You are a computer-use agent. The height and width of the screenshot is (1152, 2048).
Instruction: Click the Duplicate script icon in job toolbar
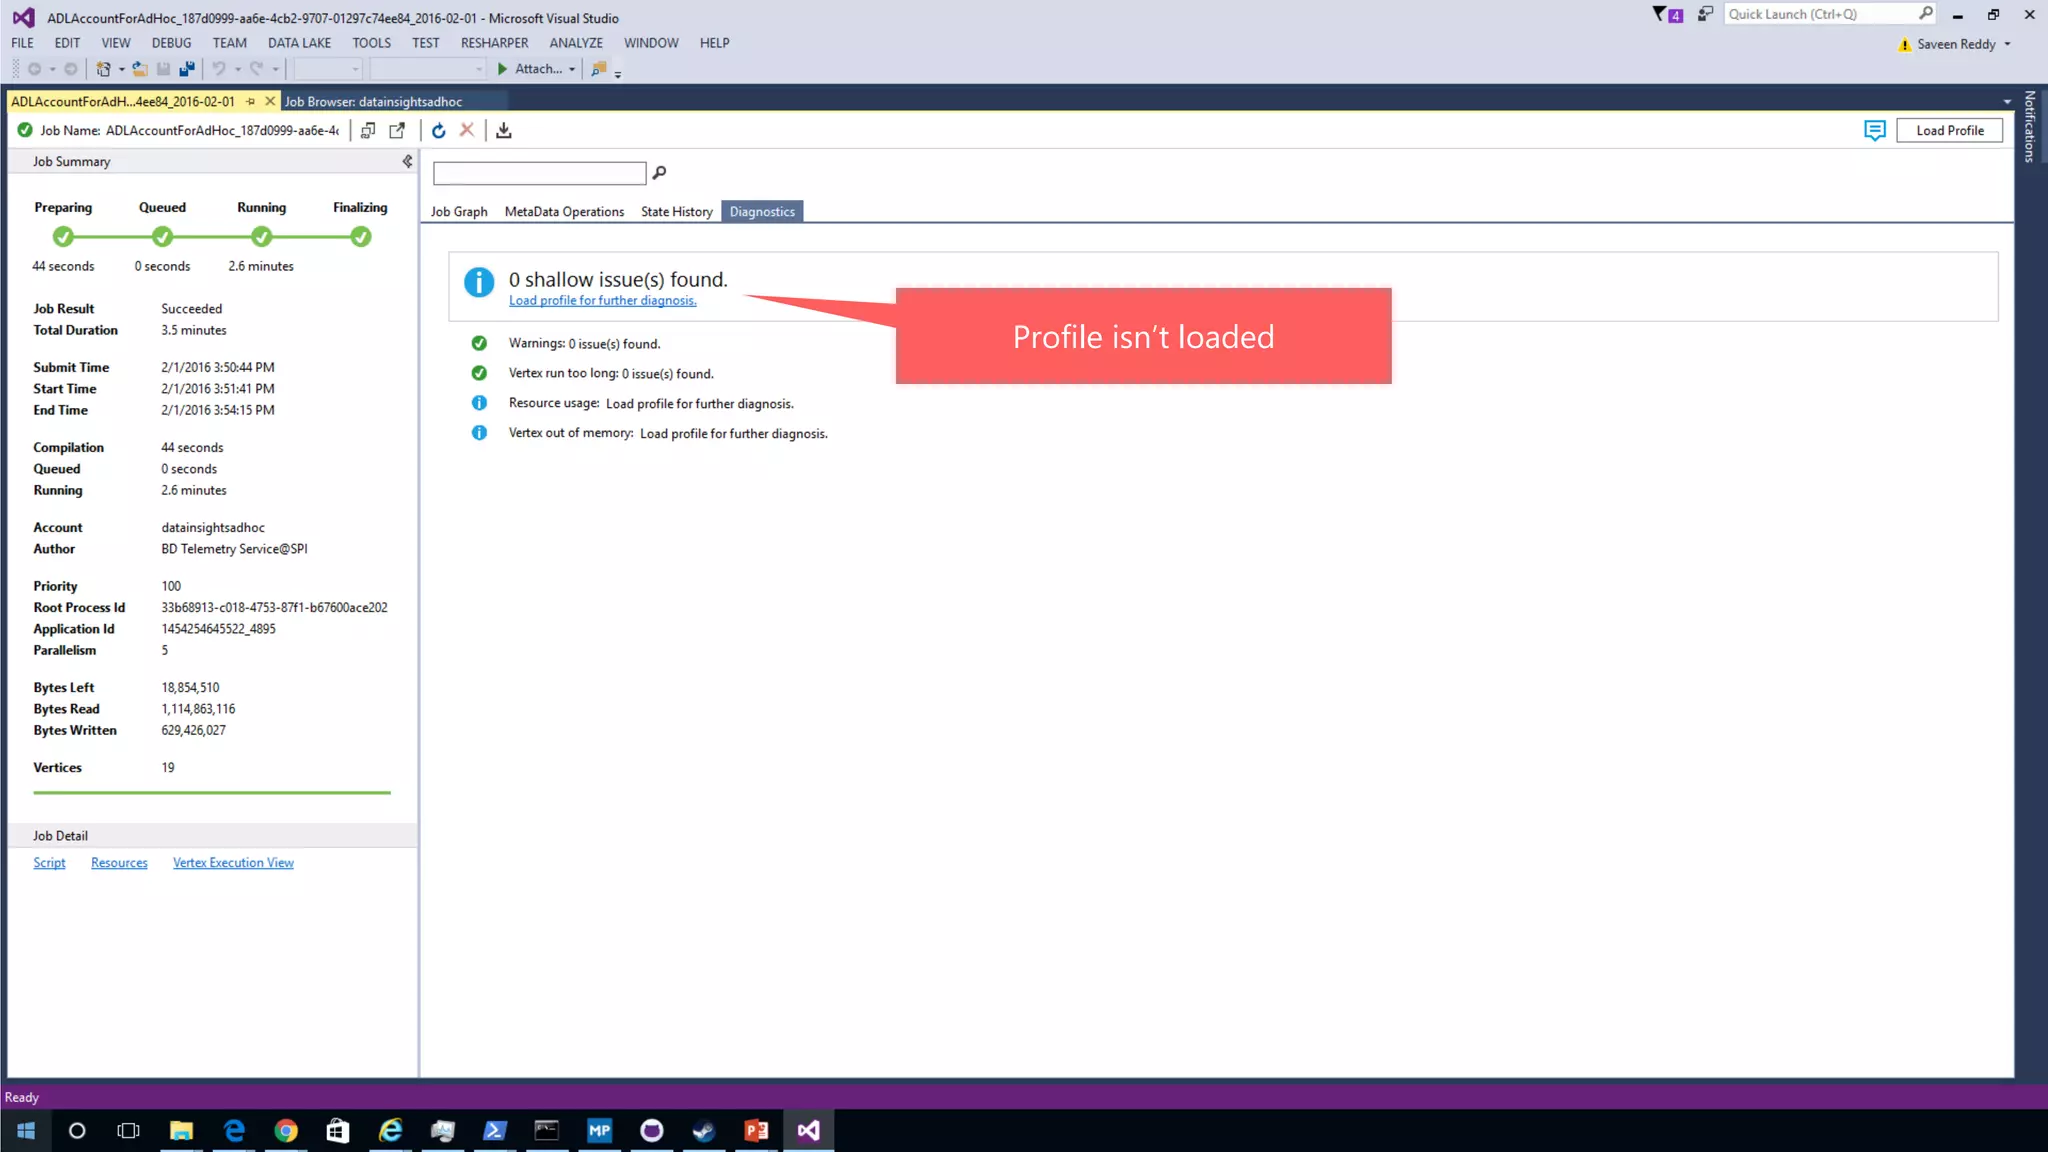point(368,130)
